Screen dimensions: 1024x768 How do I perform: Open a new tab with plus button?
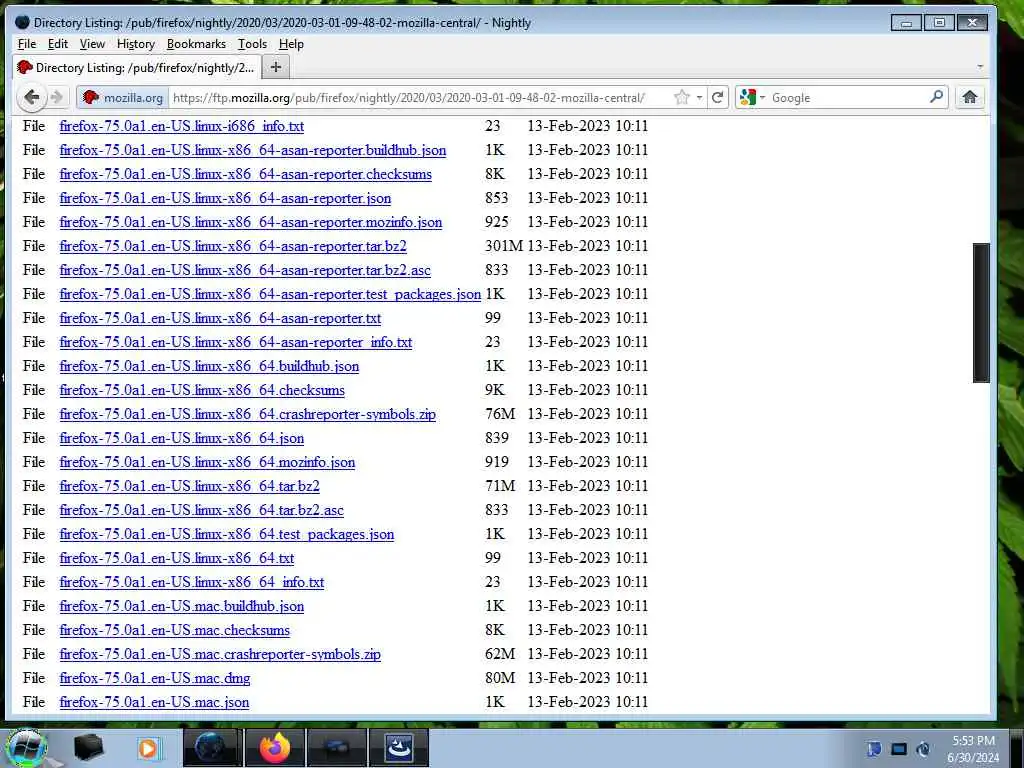coord(276,67)
